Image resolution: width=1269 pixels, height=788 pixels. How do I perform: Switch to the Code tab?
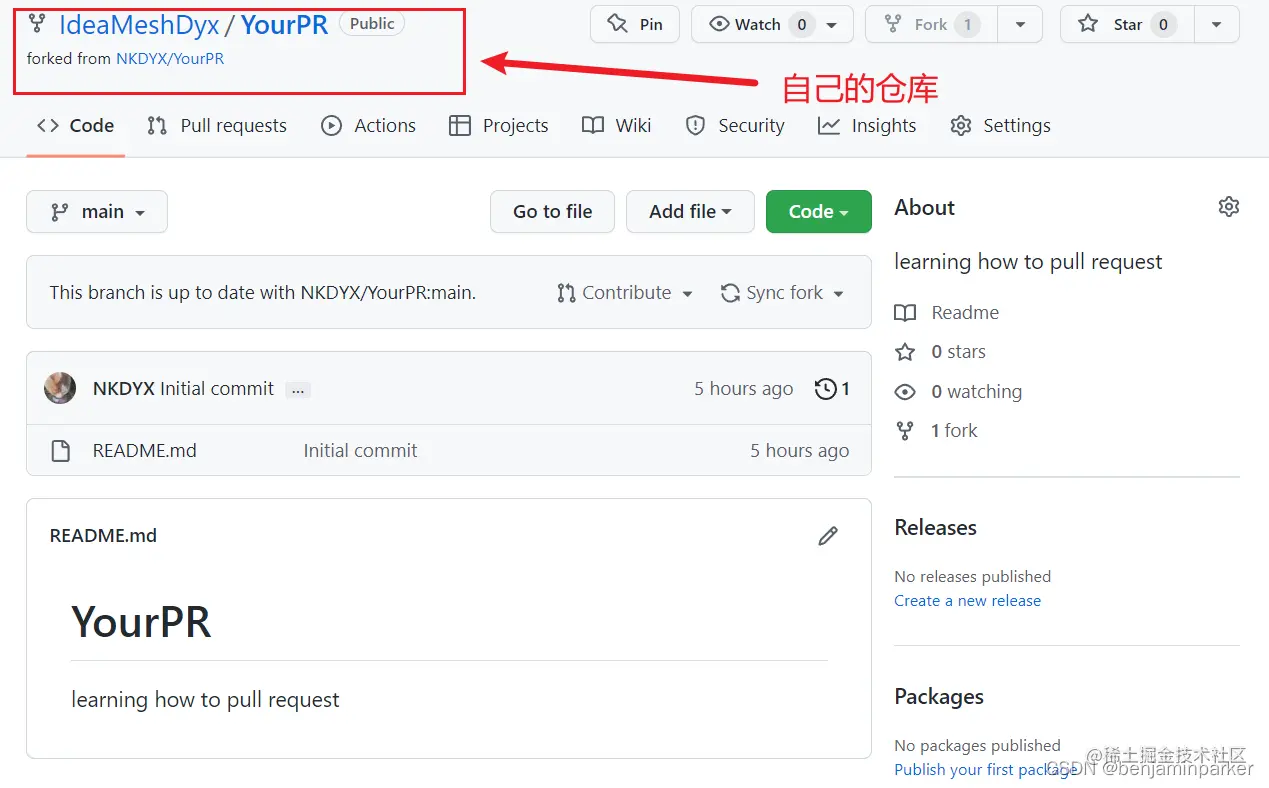[76, 125]
